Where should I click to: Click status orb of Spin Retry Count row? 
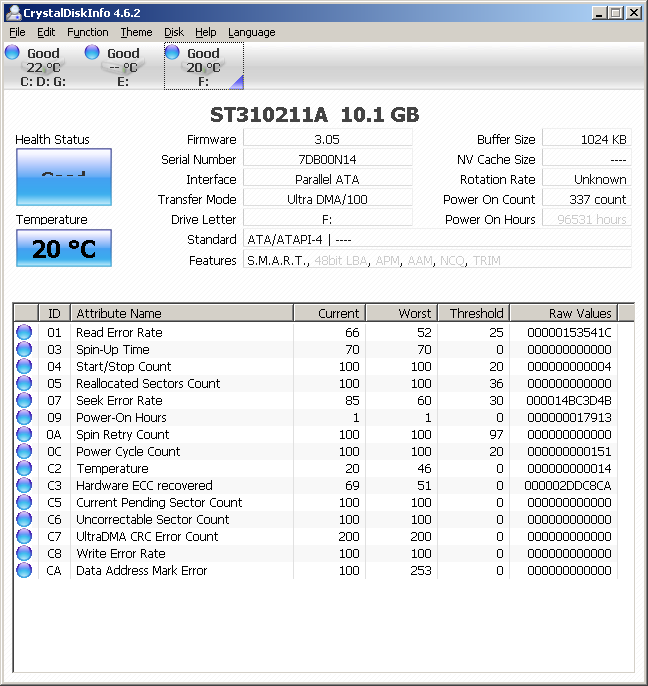pos(24,434)
